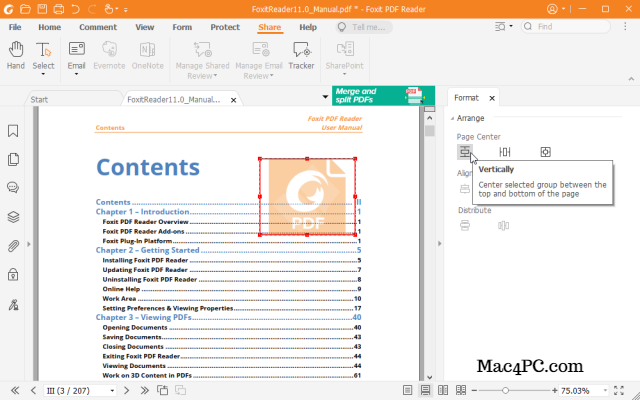Viewport: 640px width, 400px height.
Task: Enable facing pages view mode
Action: (x=443, y=391)
